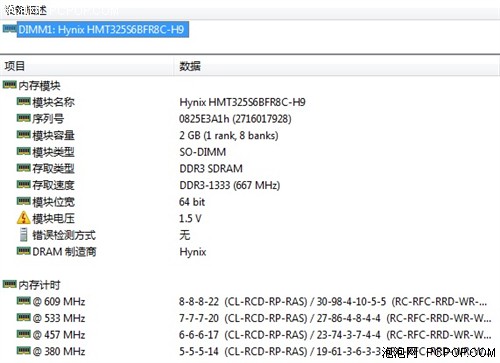
Task: Select the @ 457 MHz timing label
Action: 59,335
